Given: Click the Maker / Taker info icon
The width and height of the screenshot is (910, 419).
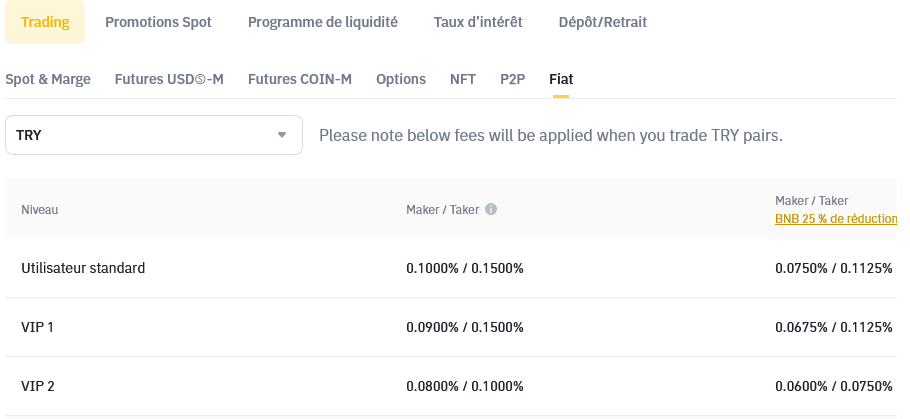Looking at the screenshot, I should coord(491,210).
